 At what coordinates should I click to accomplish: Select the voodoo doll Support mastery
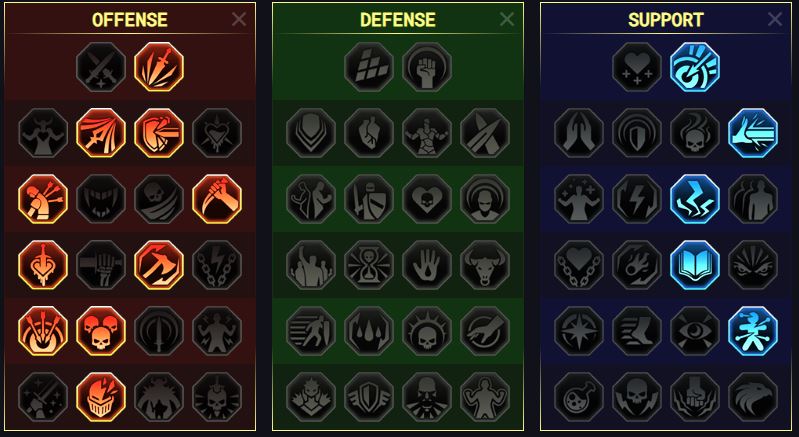(x=753, y=331)
